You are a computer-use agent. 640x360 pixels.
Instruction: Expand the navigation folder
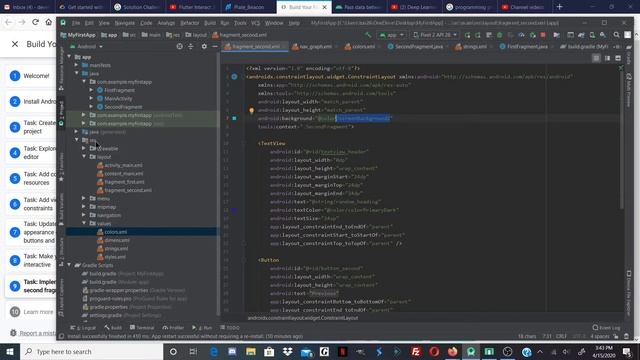(84, 215)
